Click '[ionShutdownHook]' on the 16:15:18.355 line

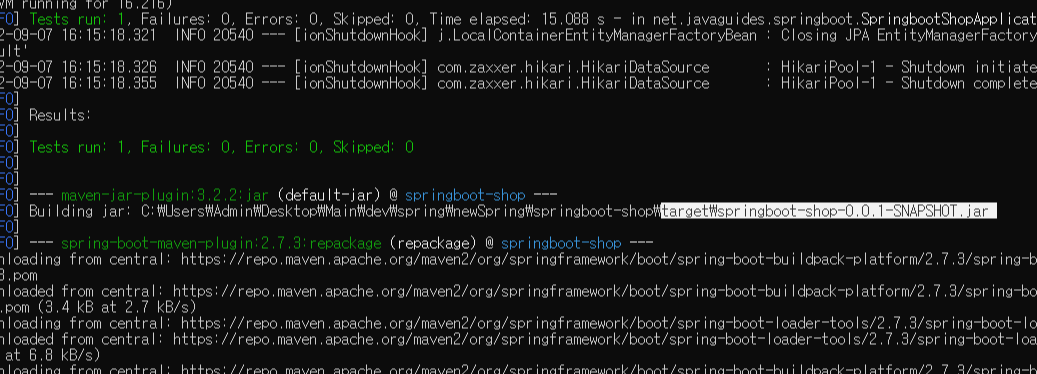(361, 83)
